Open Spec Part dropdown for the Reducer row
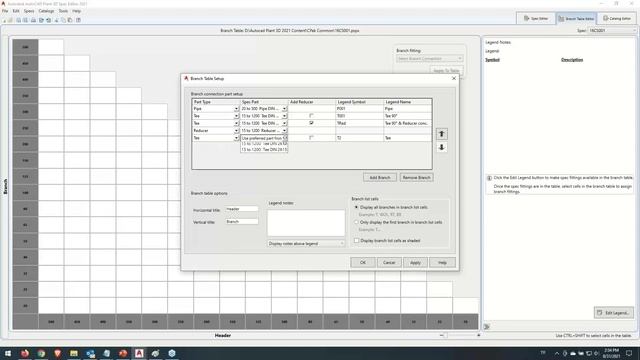This screenshot has height=360, width=640. coord(284,131)
